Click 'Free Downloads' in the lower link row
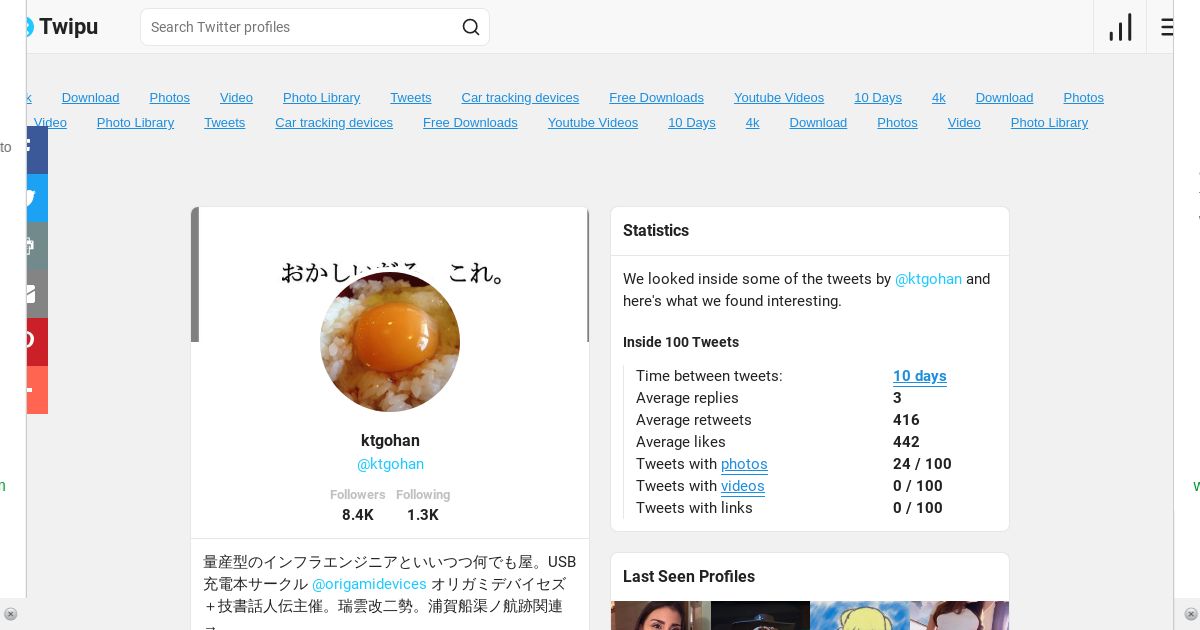The height and width of the screenshot is (630, 1200). click(470, 123)
